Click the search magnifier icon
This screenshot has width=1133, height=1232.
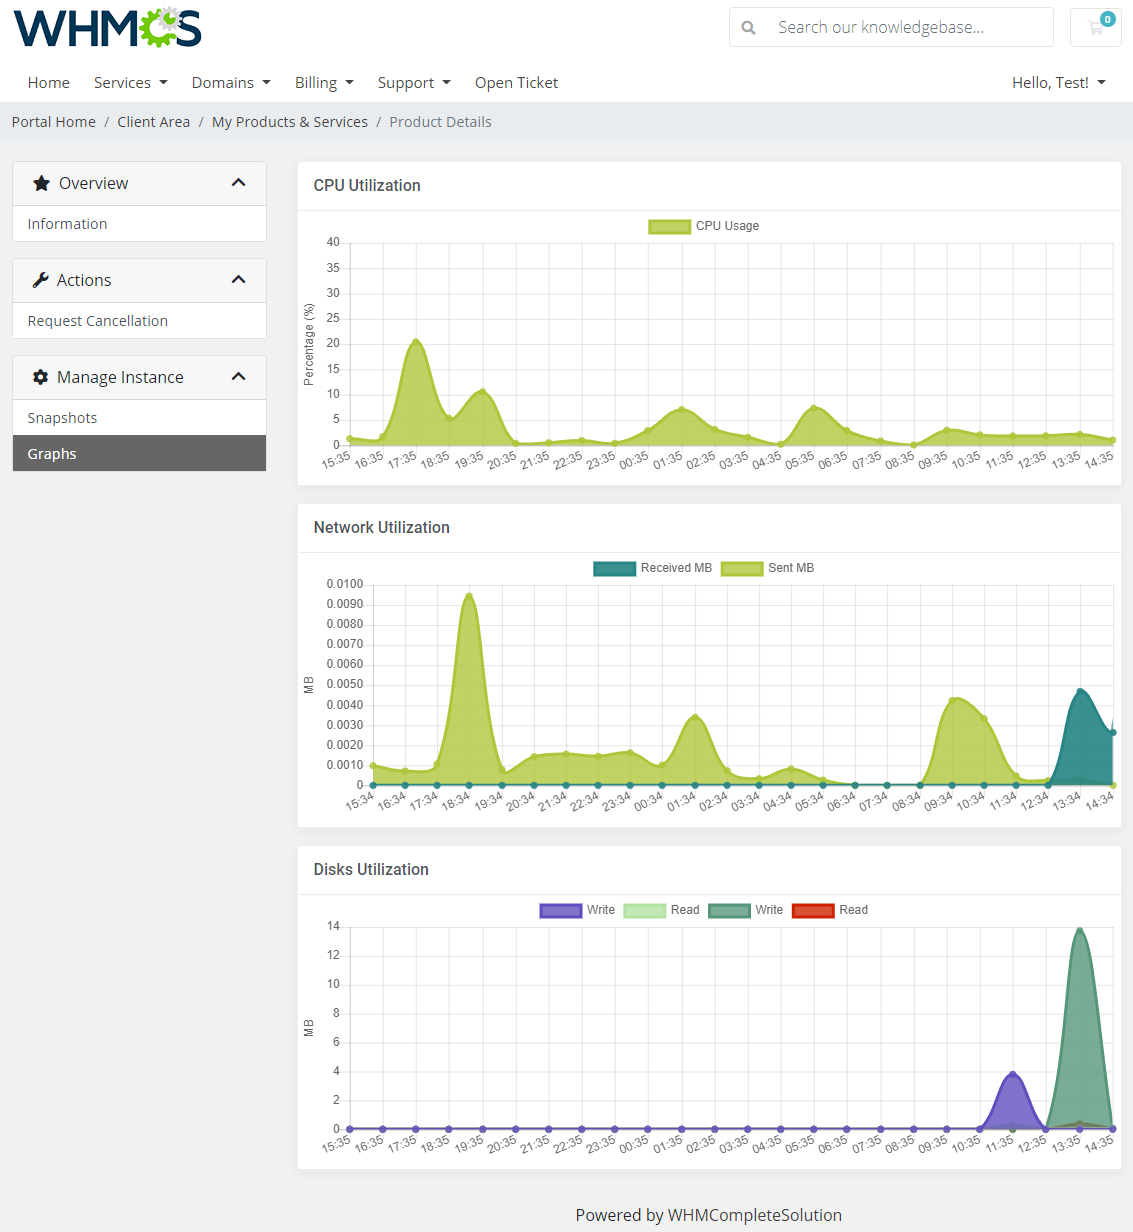[x=748, y=27]
